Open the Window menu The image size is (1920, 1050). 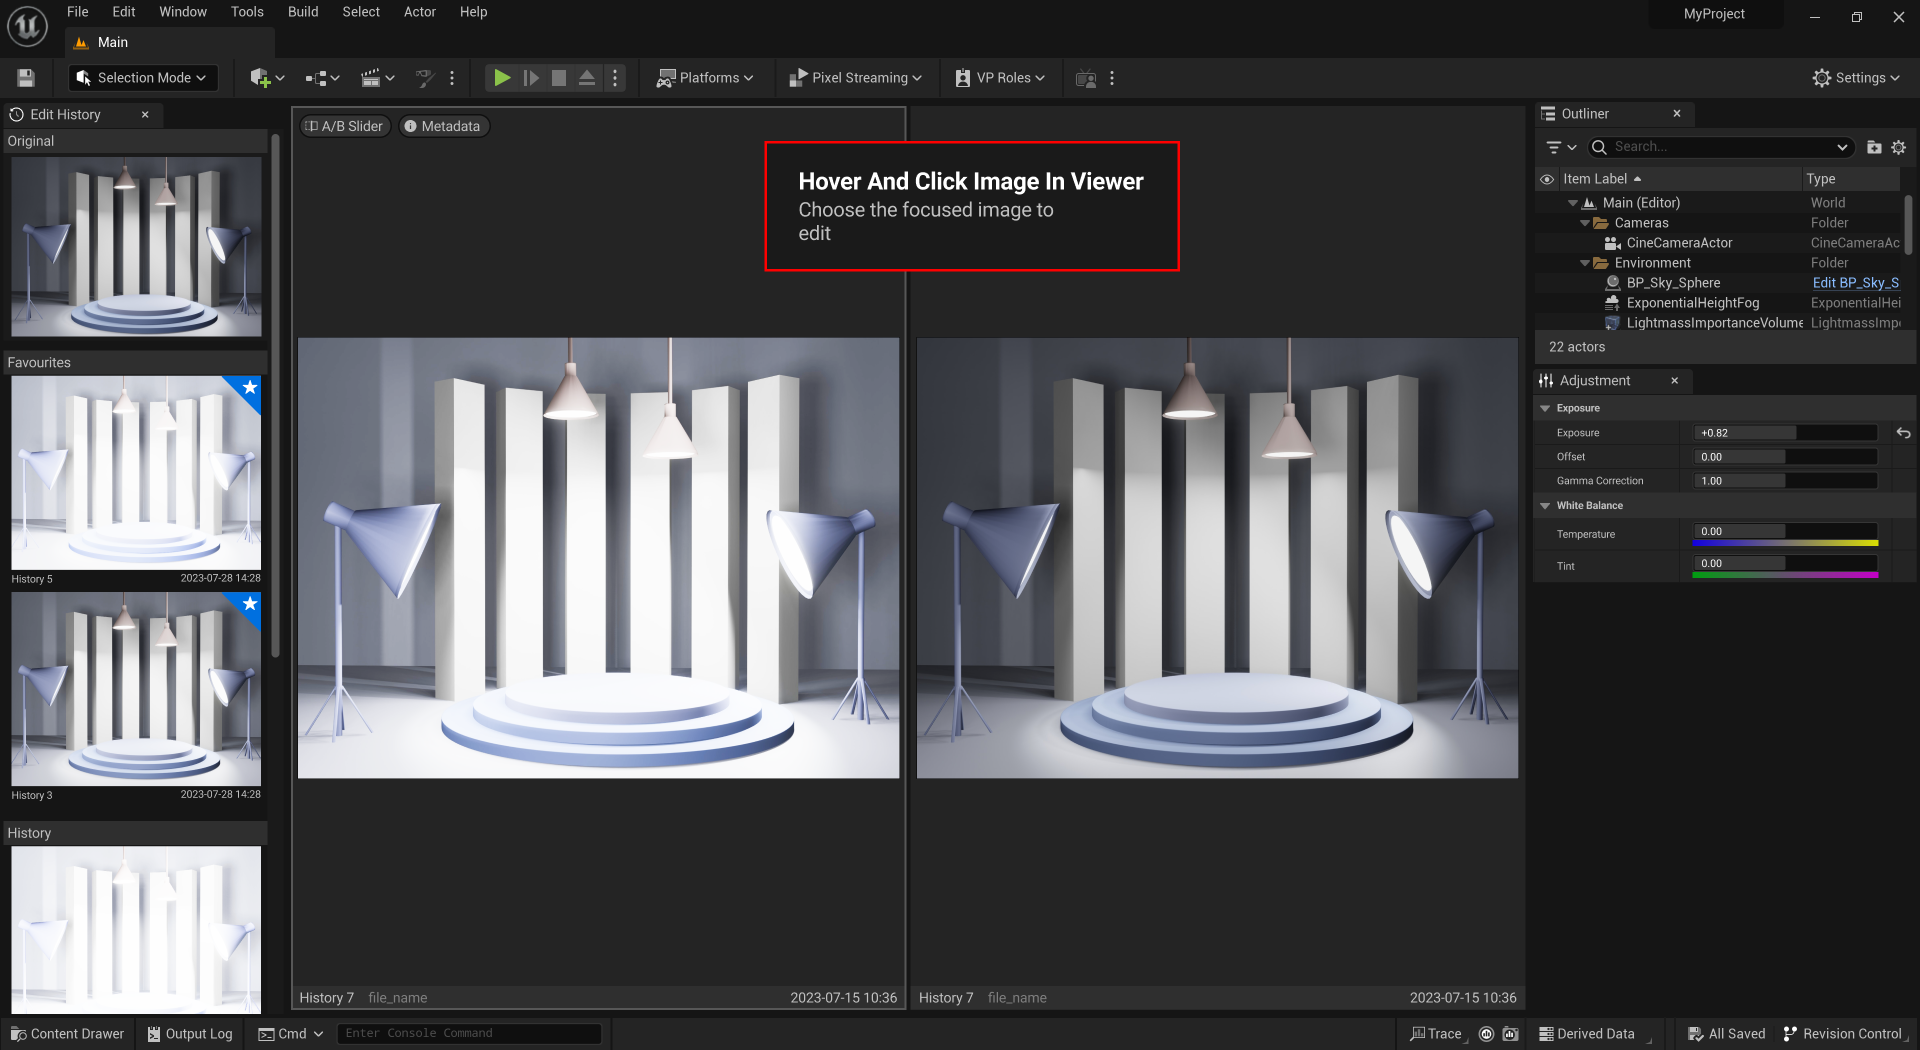(183, 12)
